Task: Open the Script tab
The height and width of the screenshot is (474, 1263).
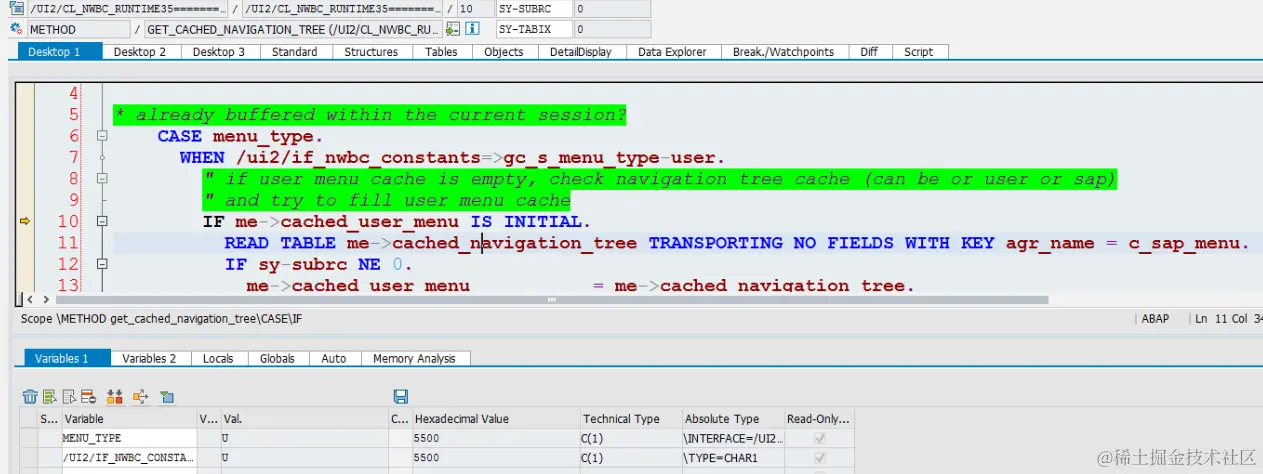Action: (x=918, y=51)
